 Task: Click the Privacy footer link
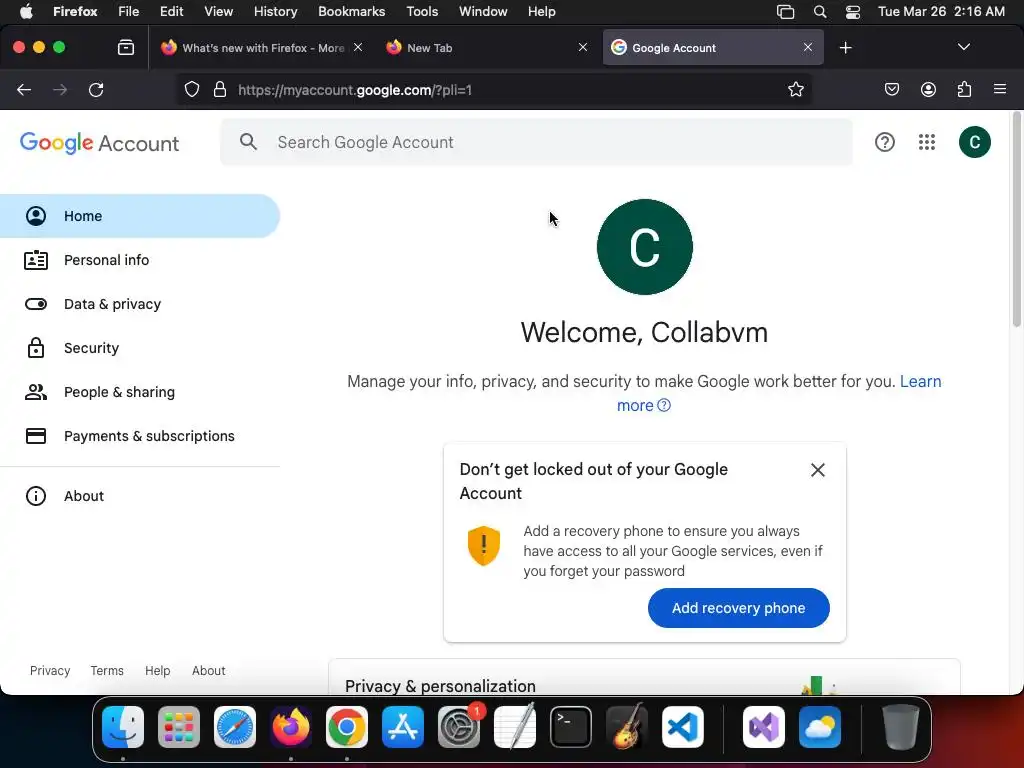(x=50, y=671)
